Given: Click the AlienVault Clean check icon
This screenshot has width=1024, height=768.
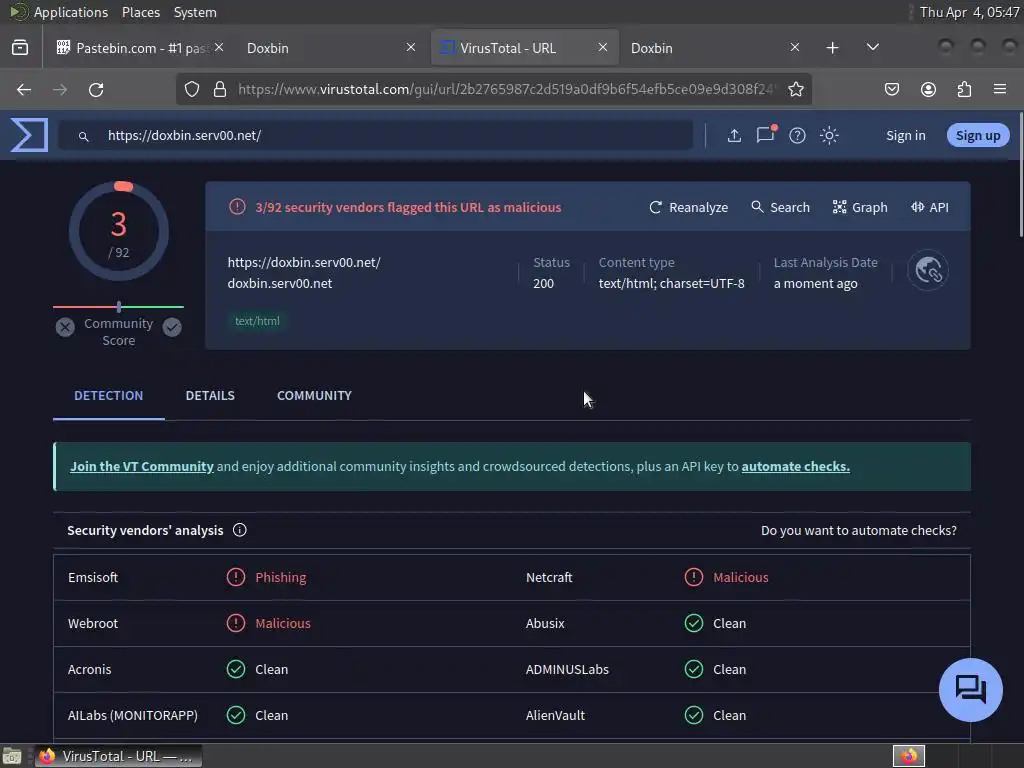Looking at the screenshot, I should (694, 715).
